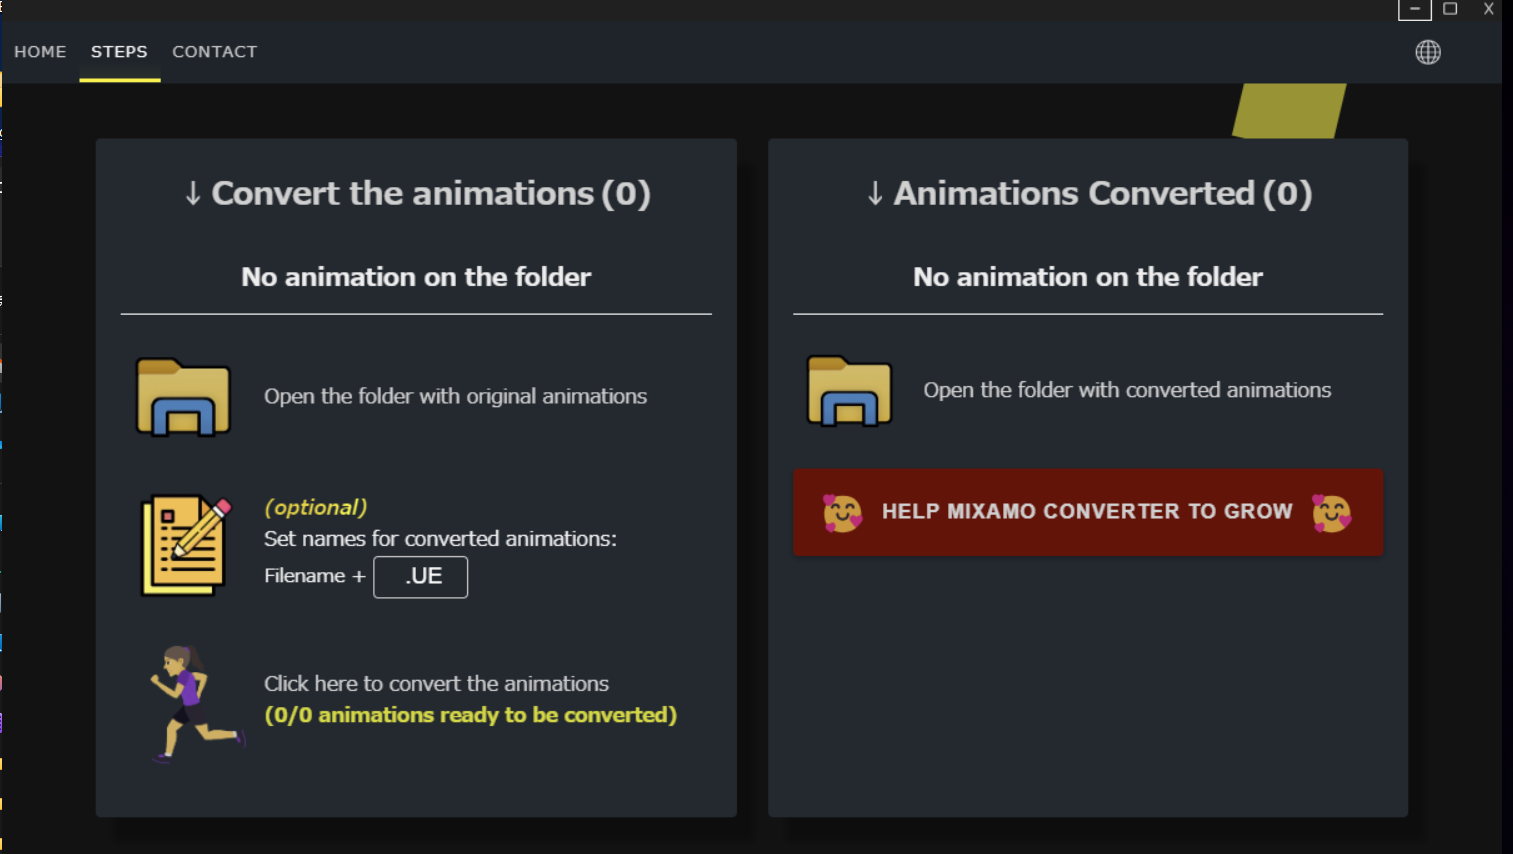This screenshot has width=1513, height=854.
Task: Maximize the application window
Action: (1450, 9)
